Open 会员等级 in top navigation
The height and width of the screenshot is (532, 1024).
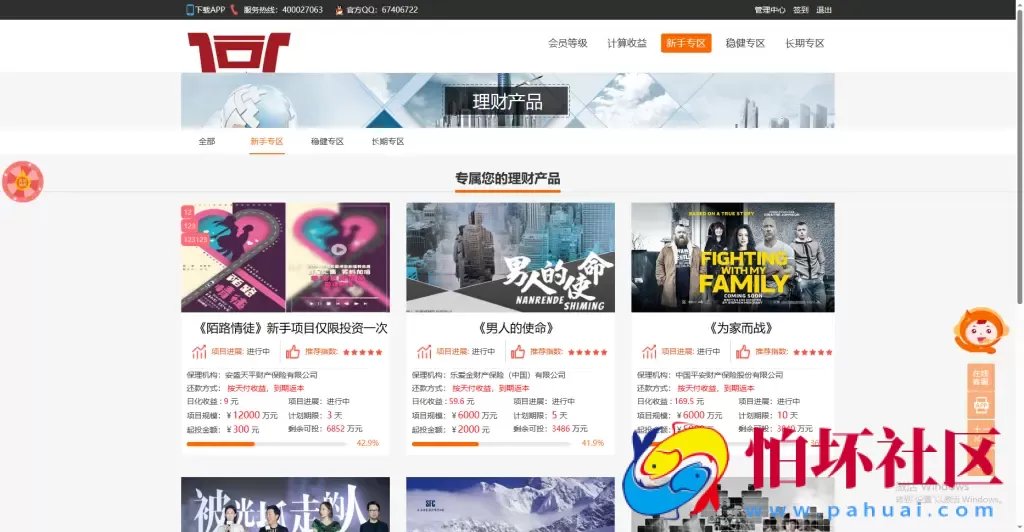[568, 43]
